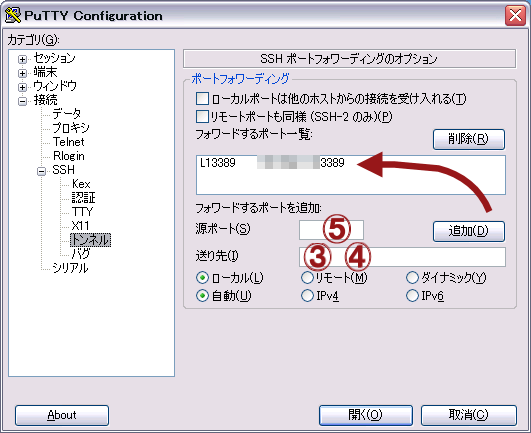
Task: Click the 追加(D) button
Action: coord(469,232)
